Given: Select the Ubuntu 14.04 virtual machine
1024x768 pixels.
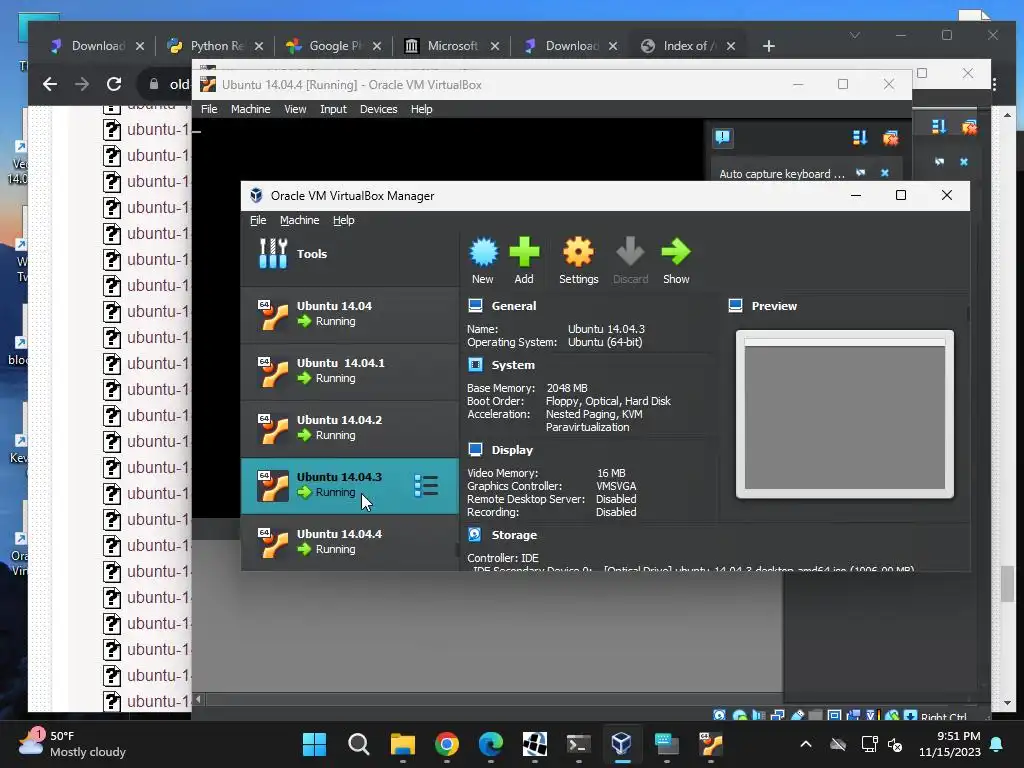Looking at the screenshot, I should coord(350,314).
